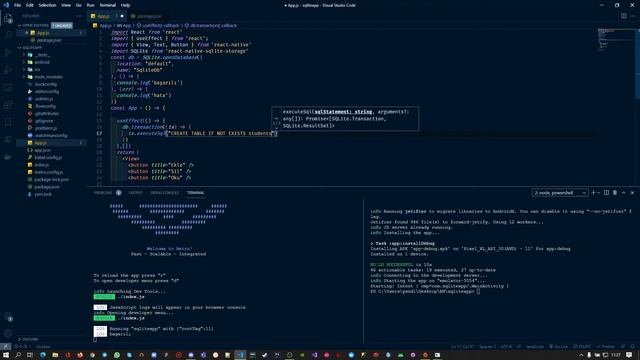This screenshot has height=360, width=640.
Task: Click the editor vertical scrollbar
Action: click(638, 63)
